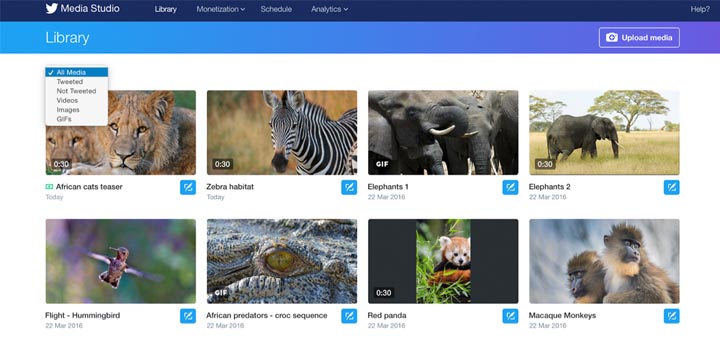Click the Upload media button
The width and height of the screenshot is (720, 360).
click(639, 38)
